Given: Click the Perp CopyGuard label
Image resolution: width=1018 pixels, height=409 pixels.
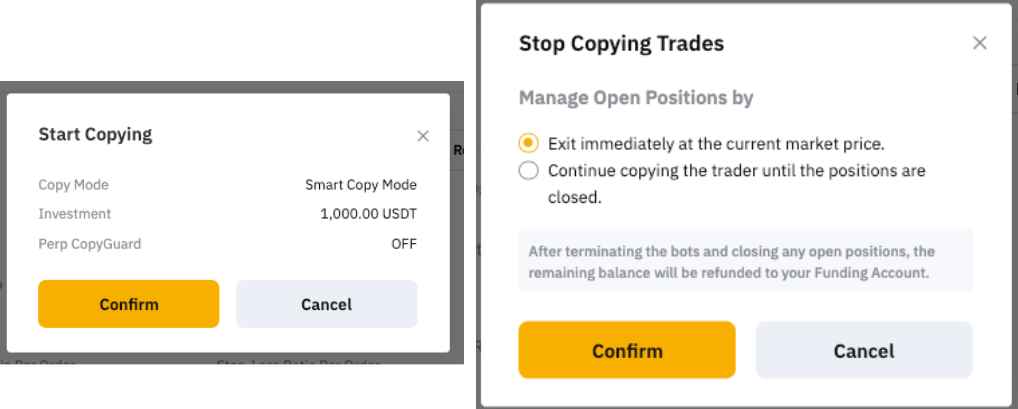Looking at the screenshot, I should pyautogui.click(x=88, y=244).
